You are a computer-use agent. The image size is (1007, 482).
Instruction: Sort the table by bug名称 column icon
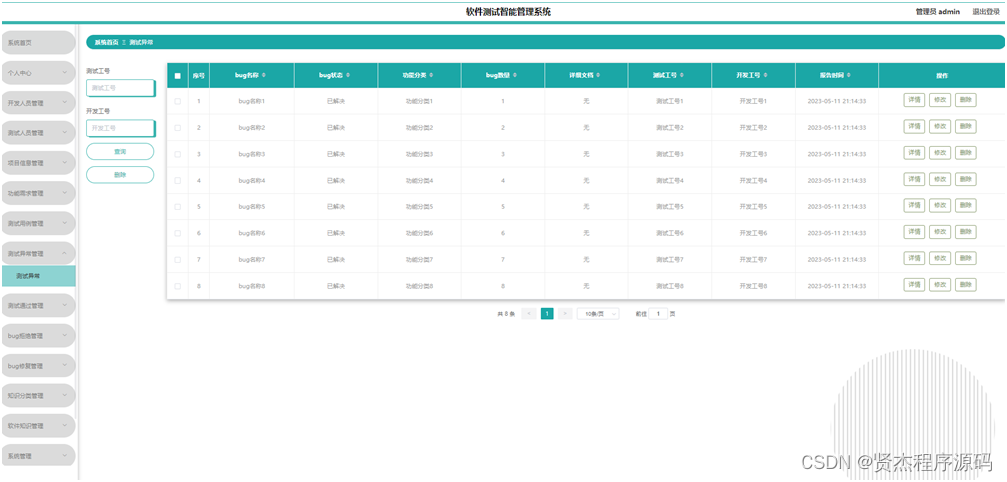[264, 76]
